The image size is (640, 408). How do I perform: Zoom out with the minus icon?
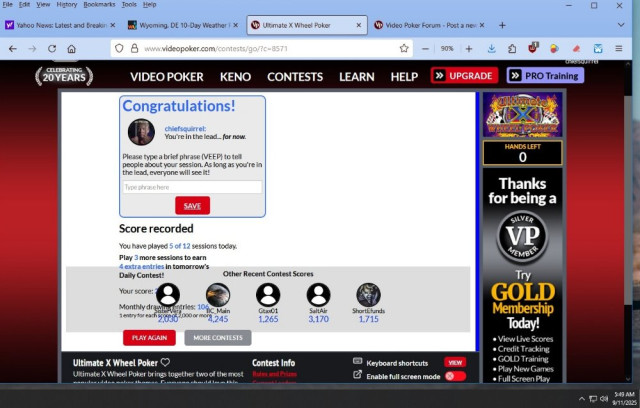point(425,49)
